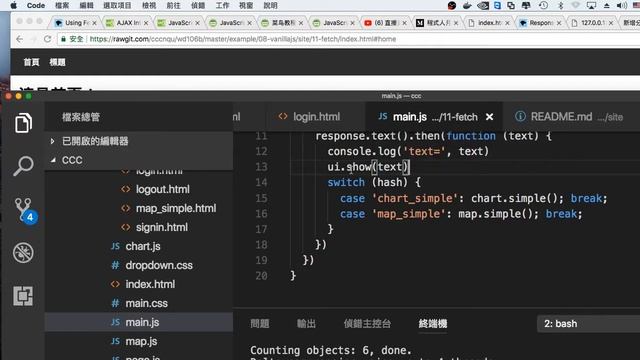
Task: Click line number 15 in editor
Action: (261, 198)
